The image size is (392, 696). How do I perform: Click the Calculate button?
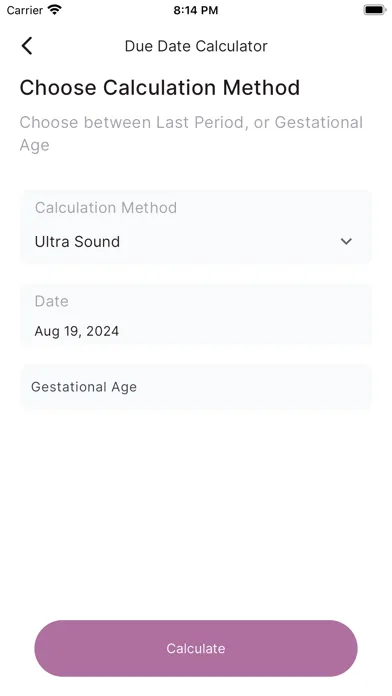click(196, 648)
